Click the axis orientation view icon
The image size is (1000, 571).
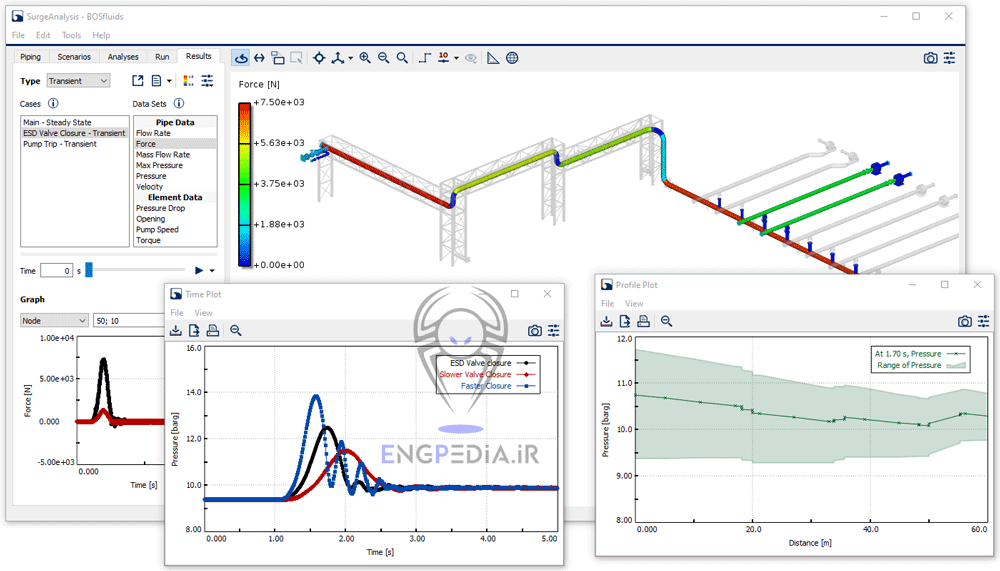[x=337, y=58]
